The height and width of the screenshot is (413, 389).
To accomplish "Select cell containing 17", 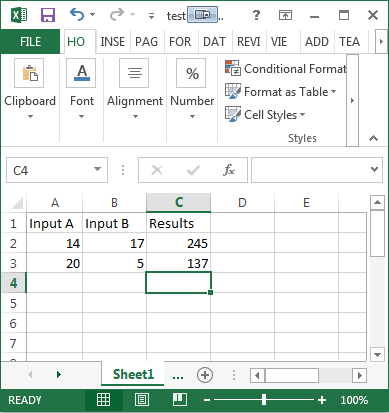I will (114, 243).
